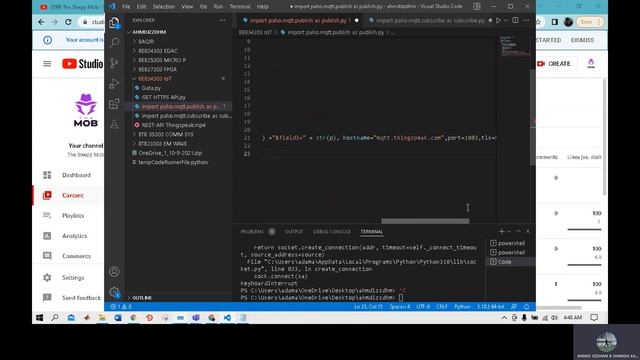Open the Manage gear in VS Code
The height and width of the screenshot is (360, 640).
[114, 292]
